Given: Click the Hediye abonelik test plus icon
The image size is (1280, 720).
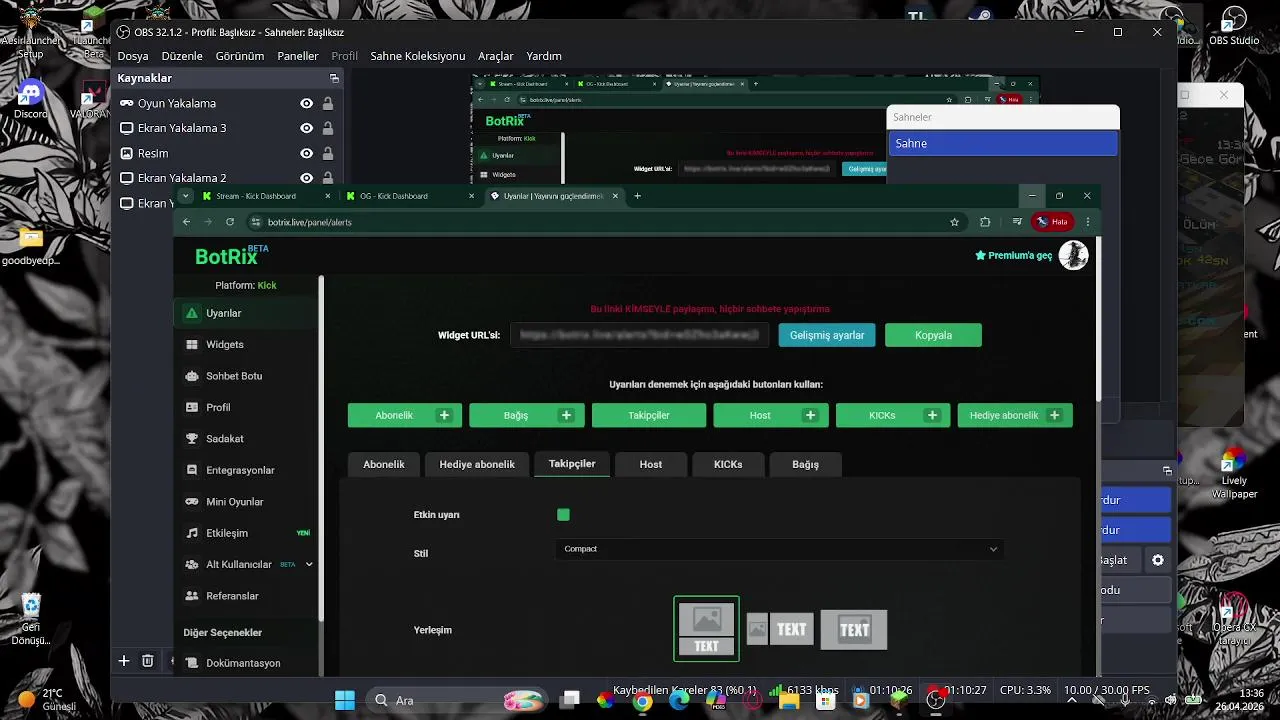Looking at the screenshot, I should tap(1054, 415).
